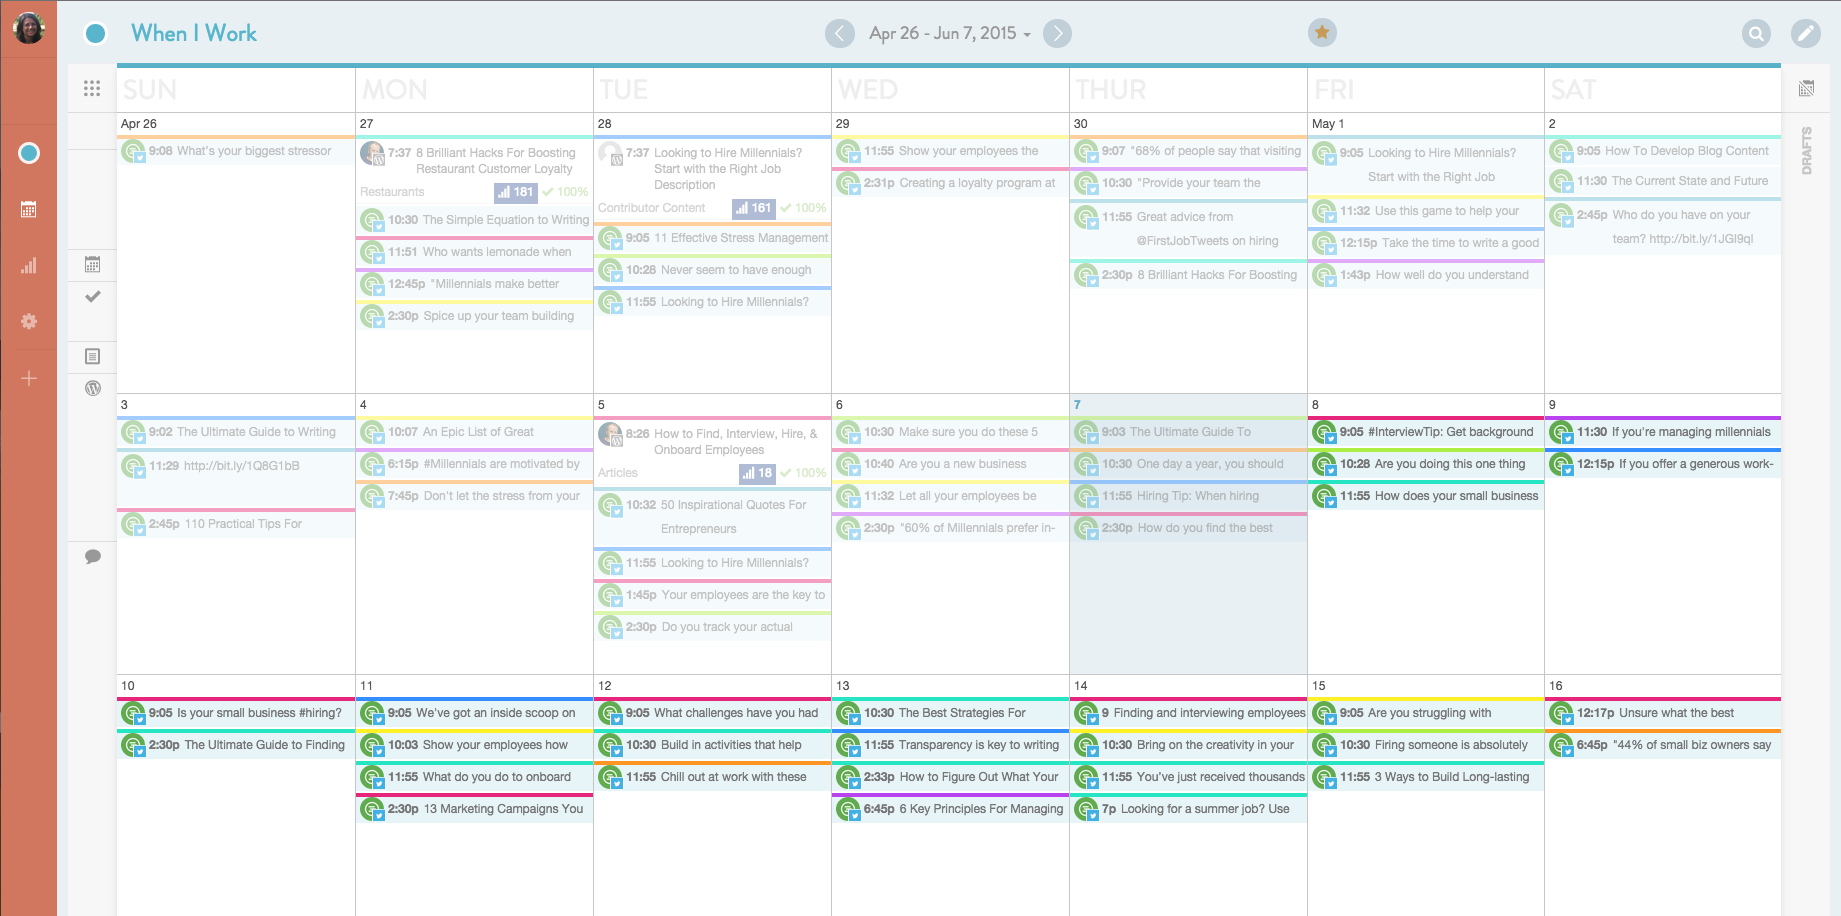Click Twitter profile icon on 11:30 If you're managing millennials
Viewport: 1841px width, 916px height.
(1561, 433)
